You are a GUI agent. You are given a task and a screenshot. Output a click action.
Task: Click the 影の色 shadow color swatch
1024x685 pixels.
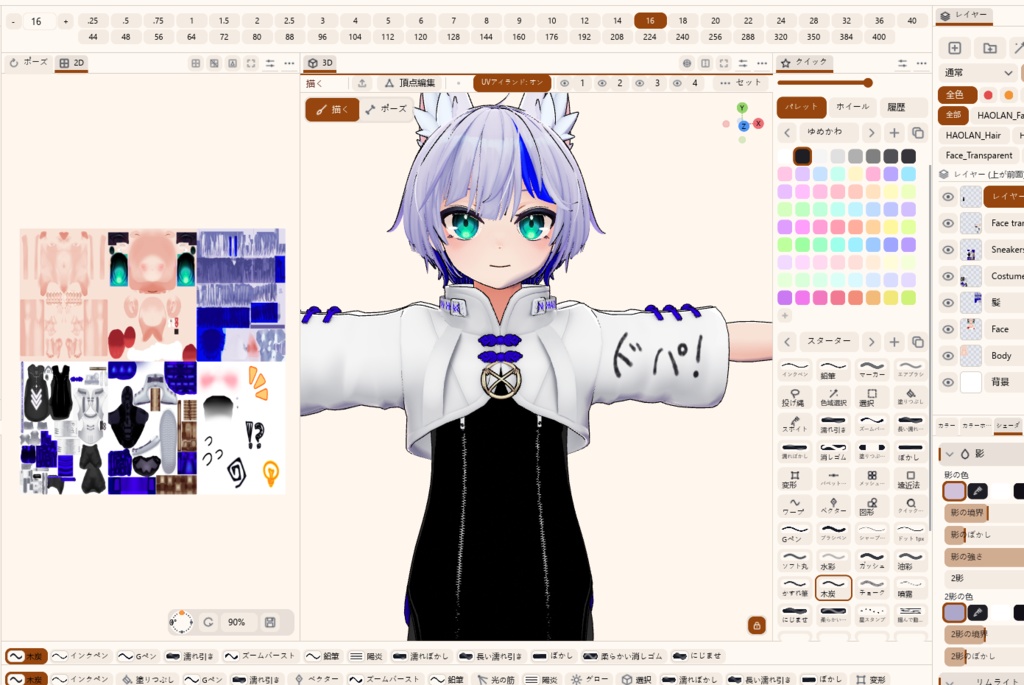(x=954, y=491)
